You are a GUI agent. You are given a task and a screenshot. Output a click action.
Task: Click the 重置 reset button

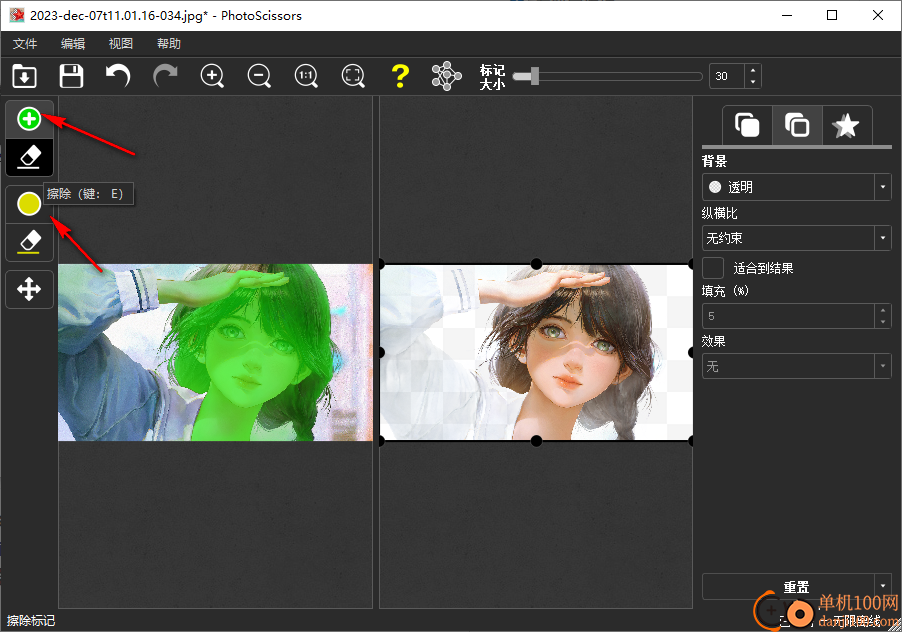pos(789,587)
